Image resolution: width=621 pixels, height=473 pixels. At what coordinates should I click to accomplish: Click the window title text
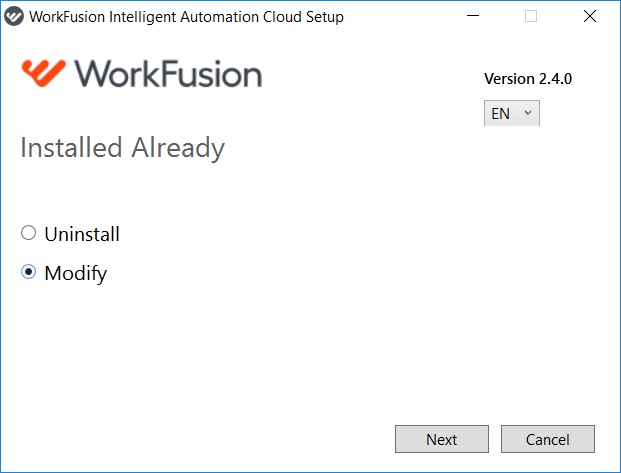[x=186, y=17]
